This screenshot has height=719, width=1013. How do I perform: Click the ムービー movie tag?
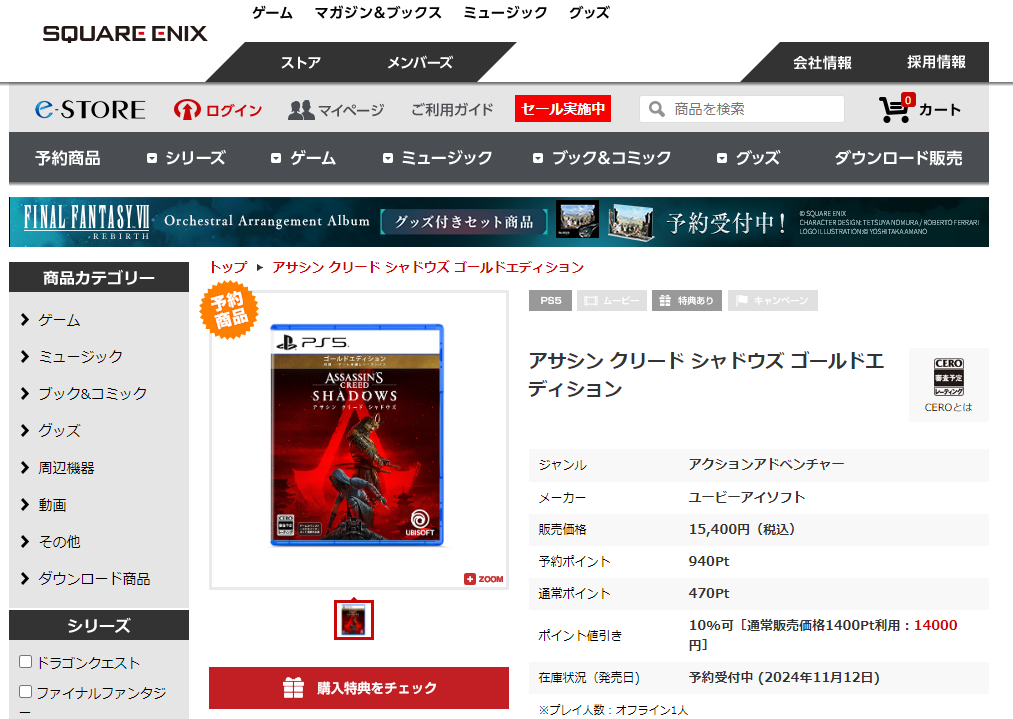point(612,300)
